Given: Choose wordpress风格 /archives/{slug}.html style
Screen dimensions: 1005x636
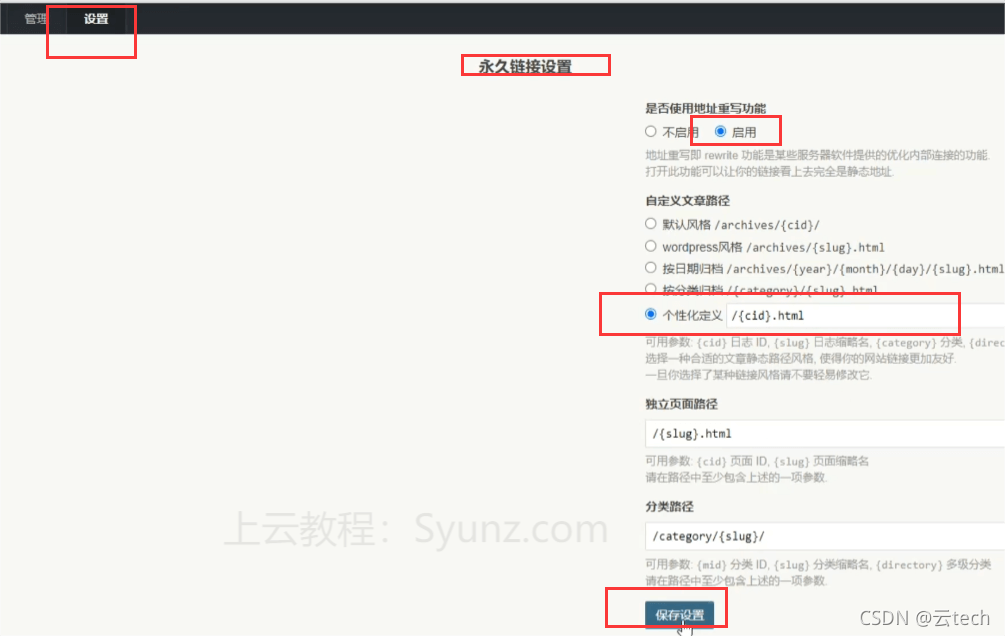Looking at the screenshot, I should pos(650,246).
